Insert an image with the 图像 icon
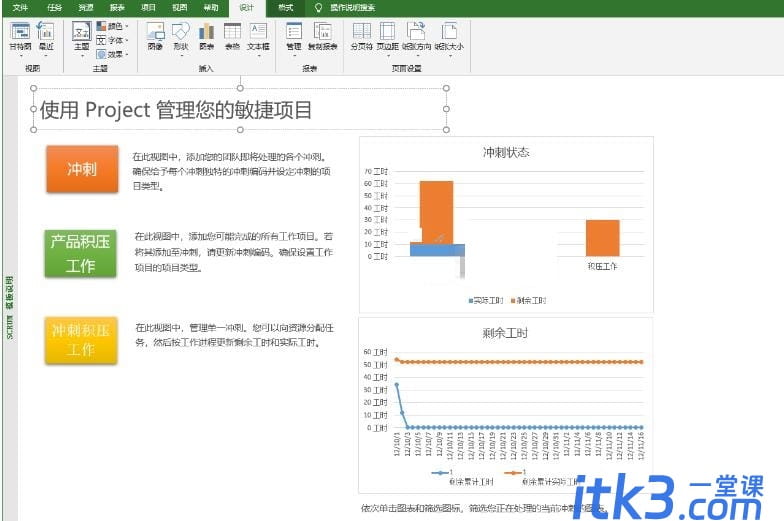This screenshot has height=521, width=784. tap(156, 31)
